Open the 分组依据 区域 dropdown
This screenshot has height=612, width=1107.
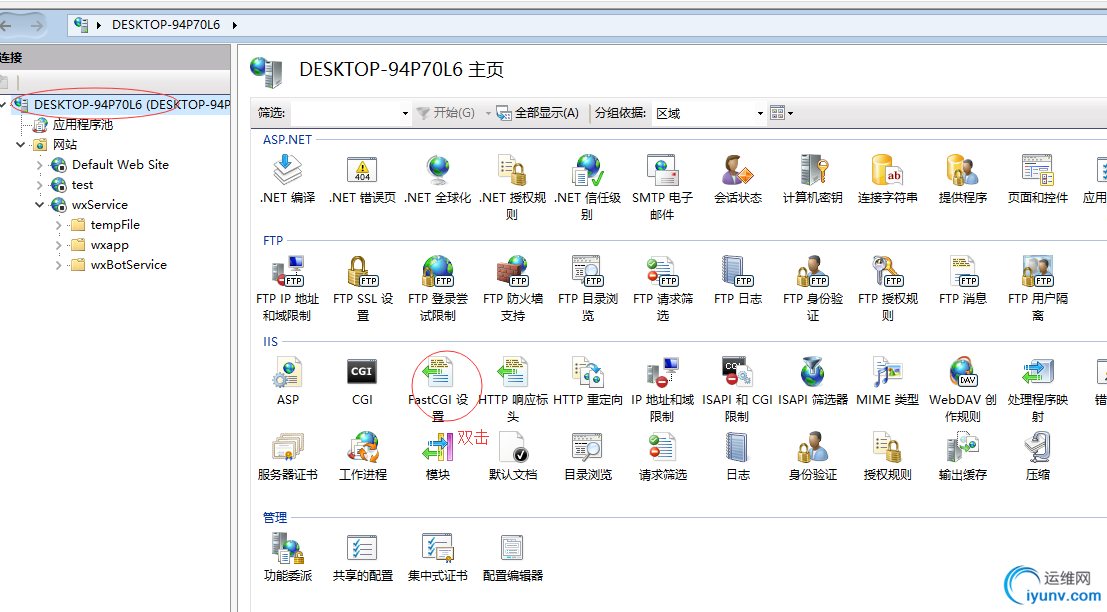760,113
